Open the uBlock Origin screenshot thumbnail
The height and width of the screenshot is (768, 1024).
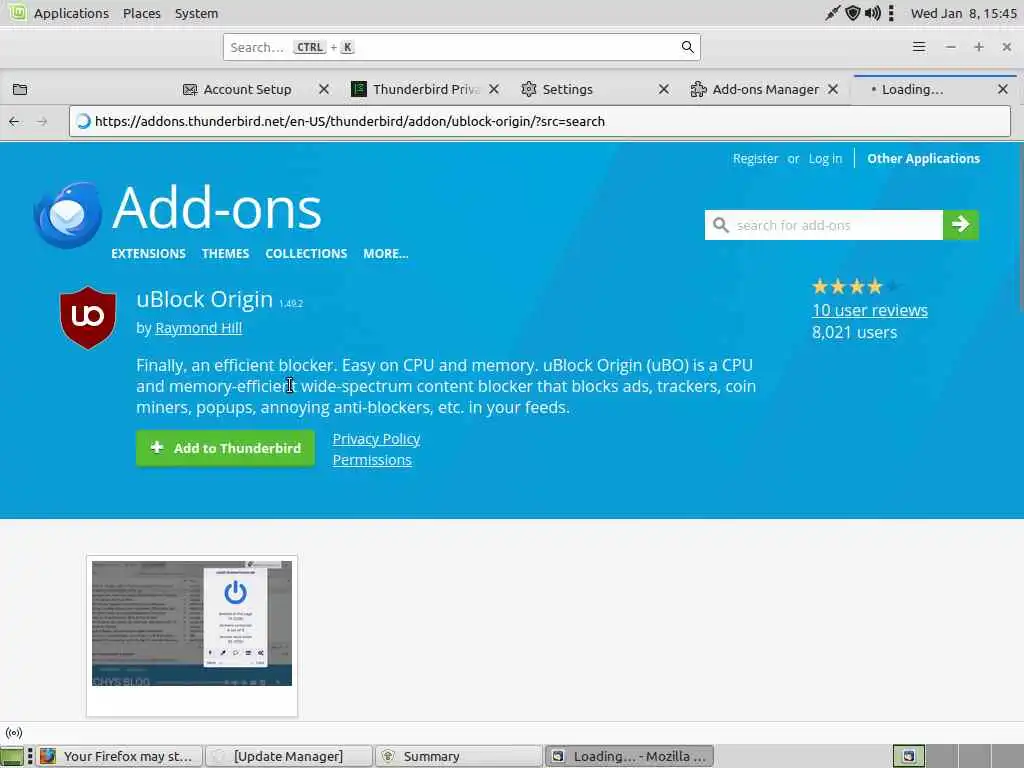(x=192, y=624)
